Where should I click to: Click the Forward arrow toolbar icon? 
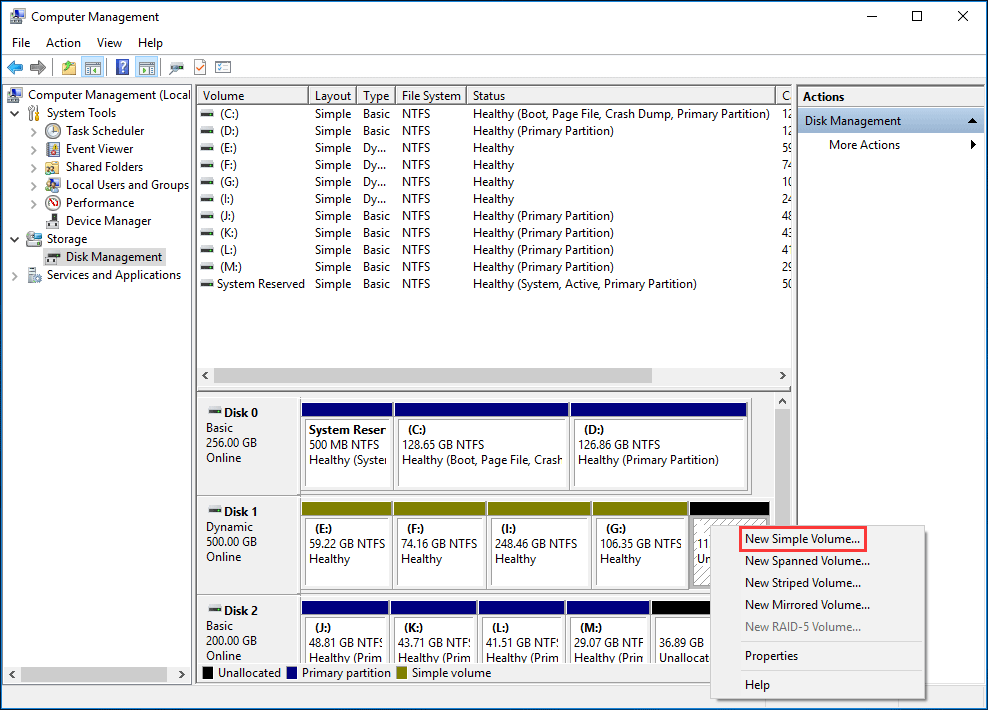pos(38,67)
